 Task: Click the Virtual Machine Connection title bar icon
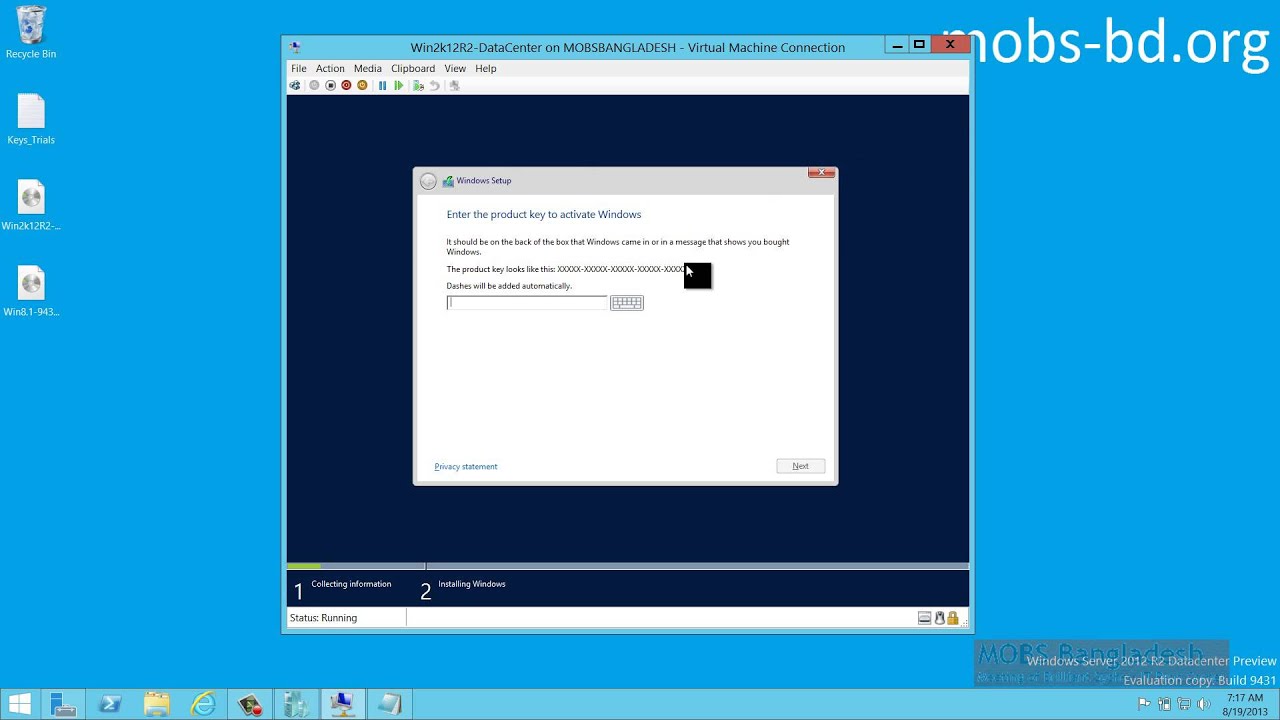tap(295, 47)
